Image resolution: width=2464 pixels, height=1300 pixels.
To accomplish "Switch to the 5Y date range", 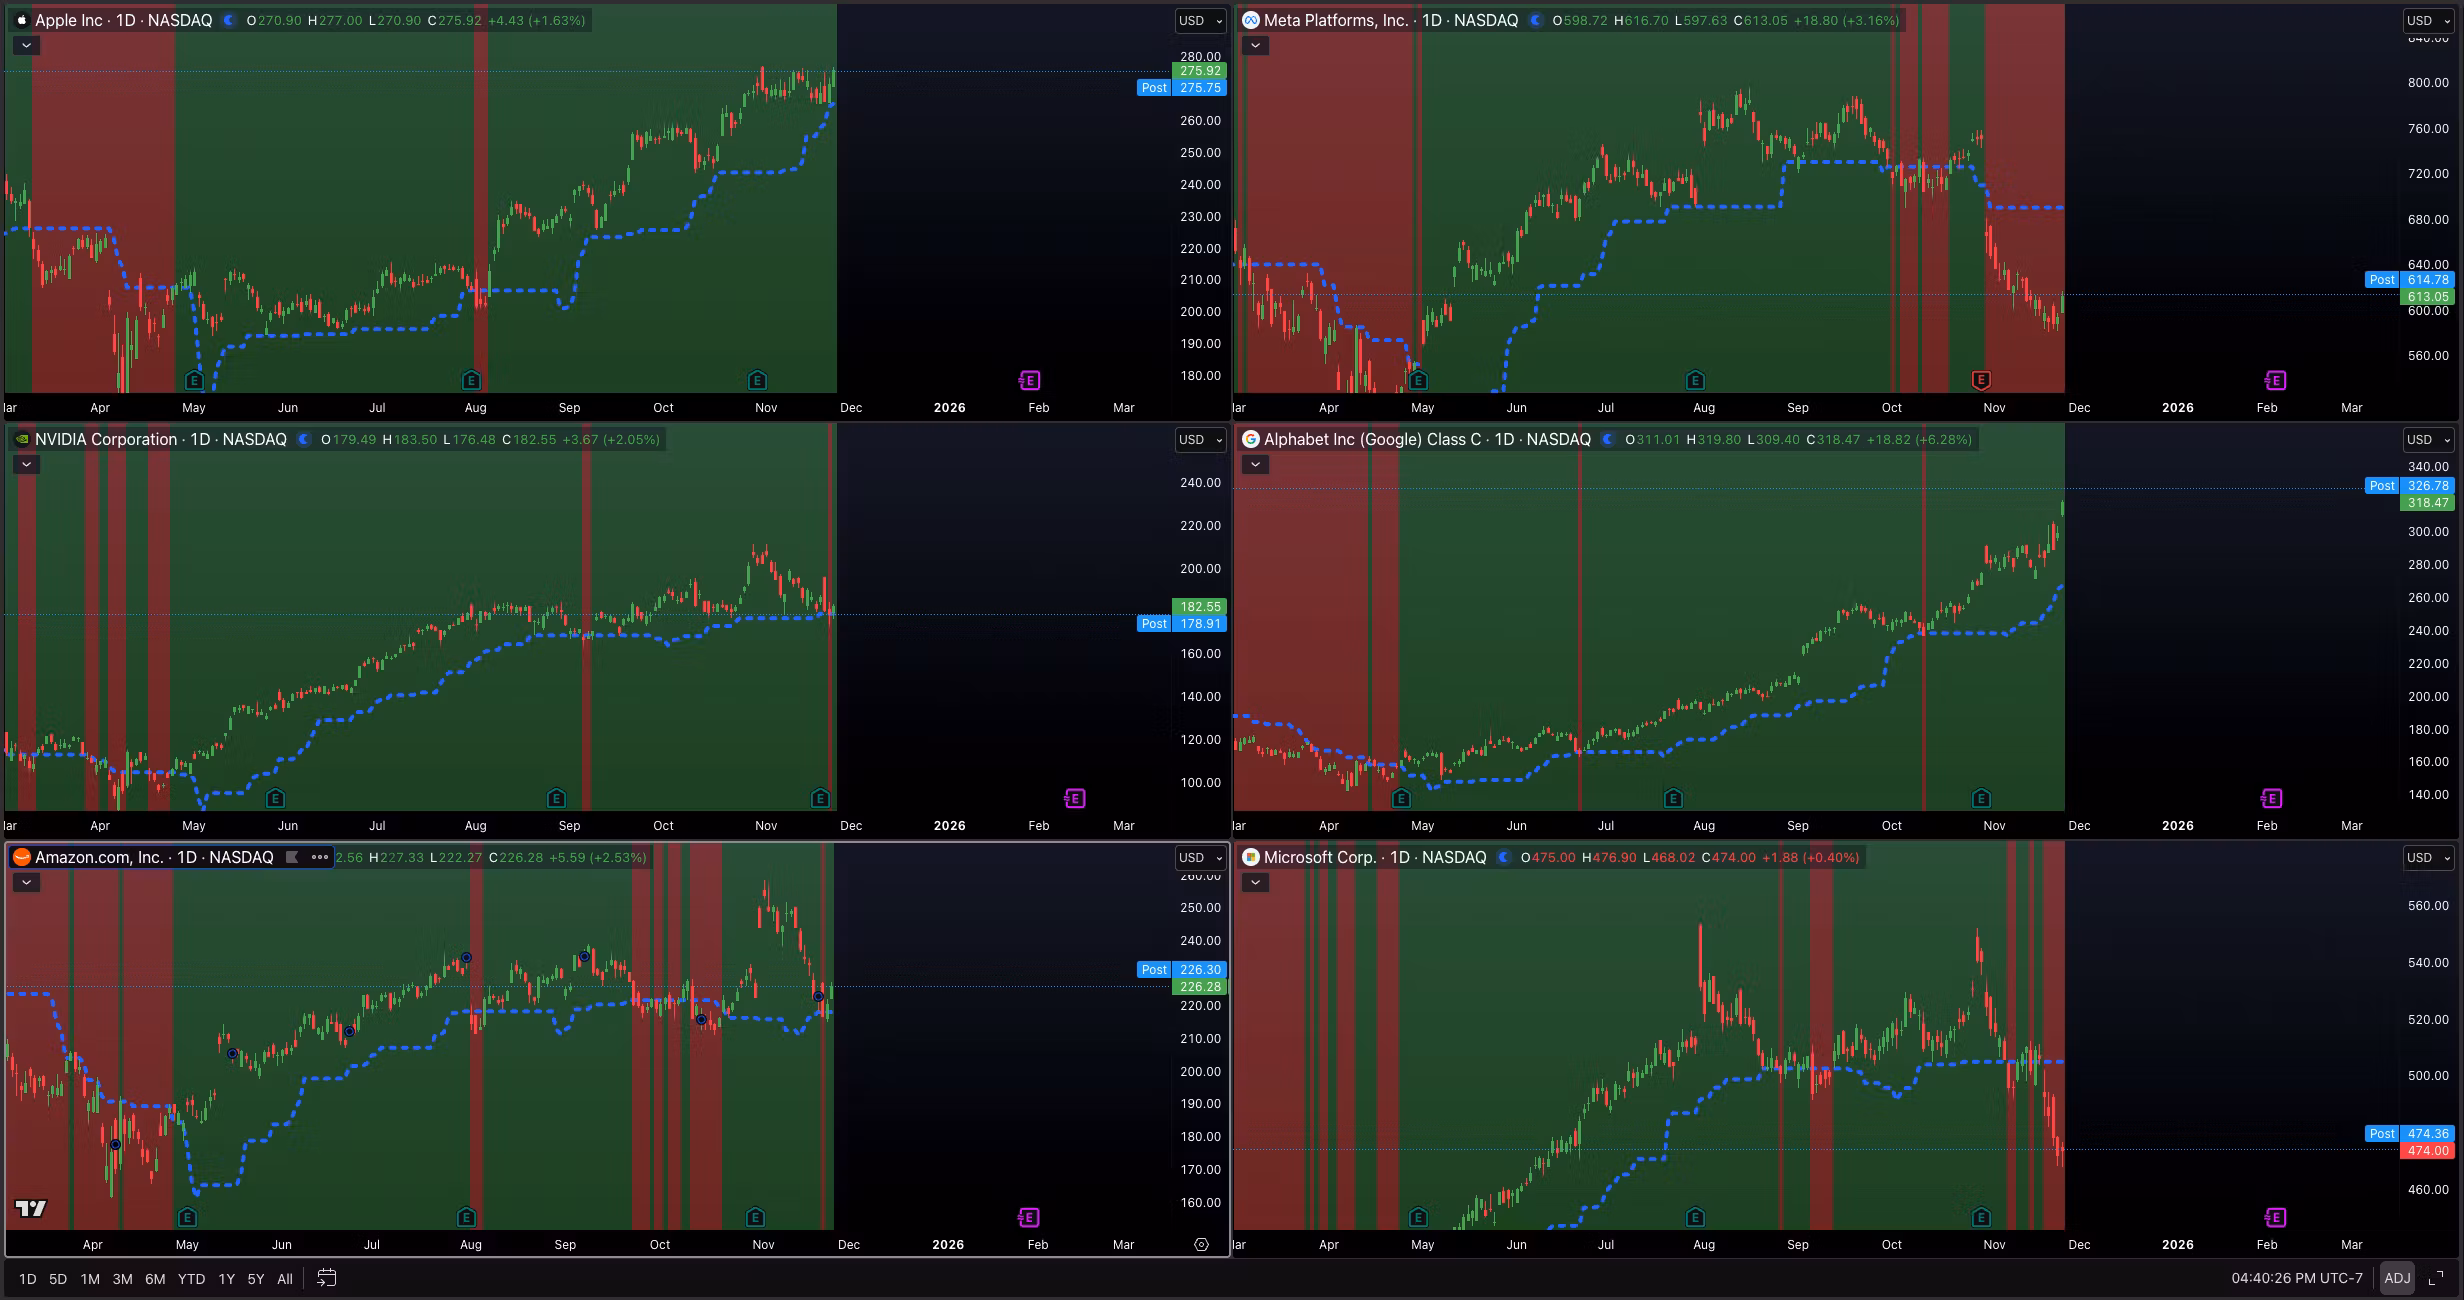I will pos(256,1278).
